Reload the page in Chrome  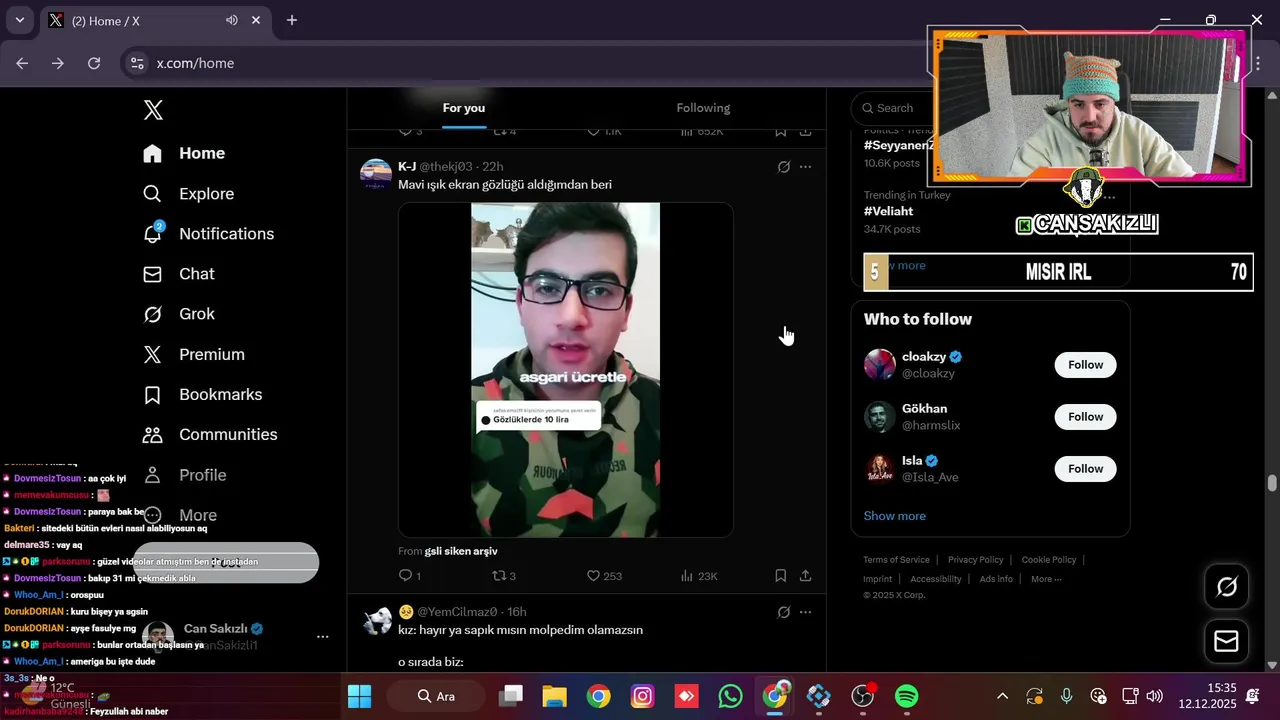point(94,63)
